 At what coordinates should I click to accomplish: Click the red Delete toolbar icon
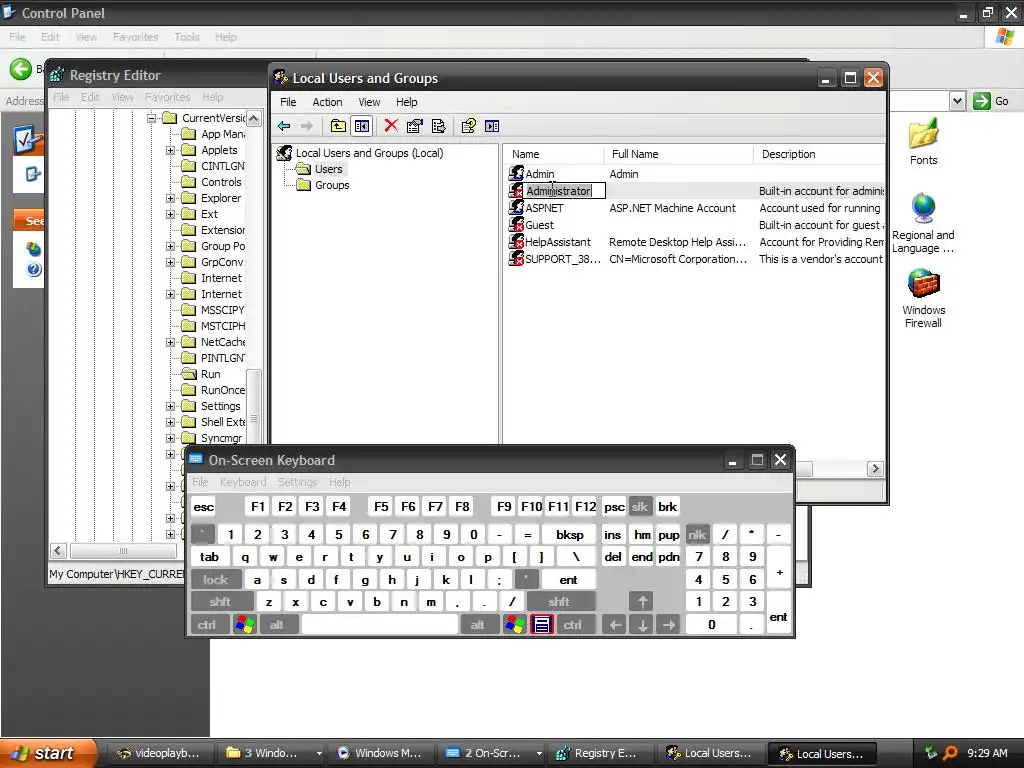coord(391,126)
